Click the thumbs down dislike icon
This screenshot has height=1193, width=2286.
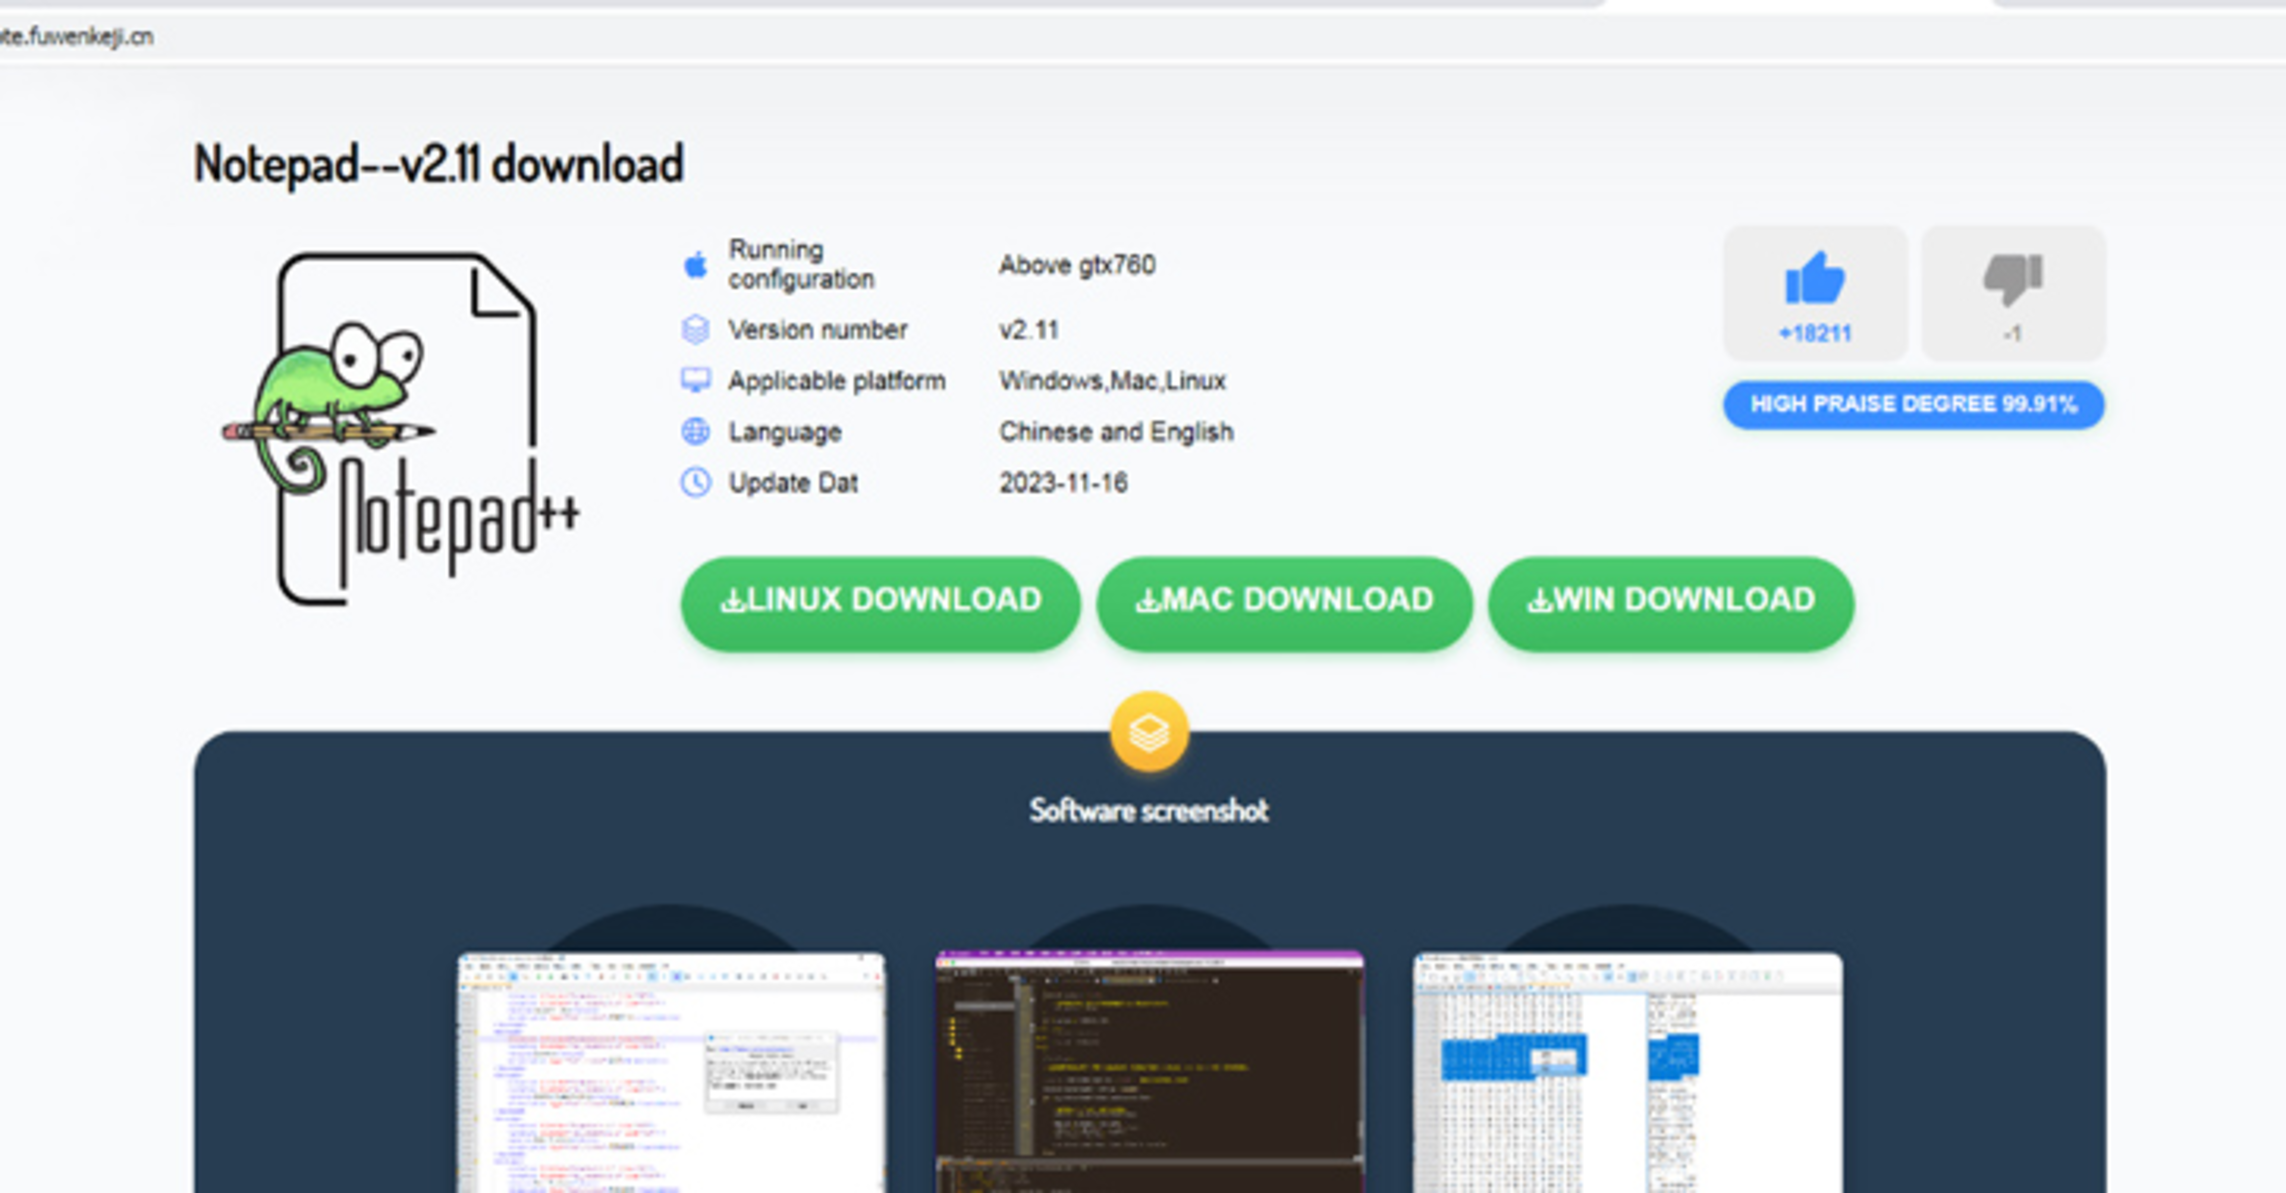(2012, 277)
